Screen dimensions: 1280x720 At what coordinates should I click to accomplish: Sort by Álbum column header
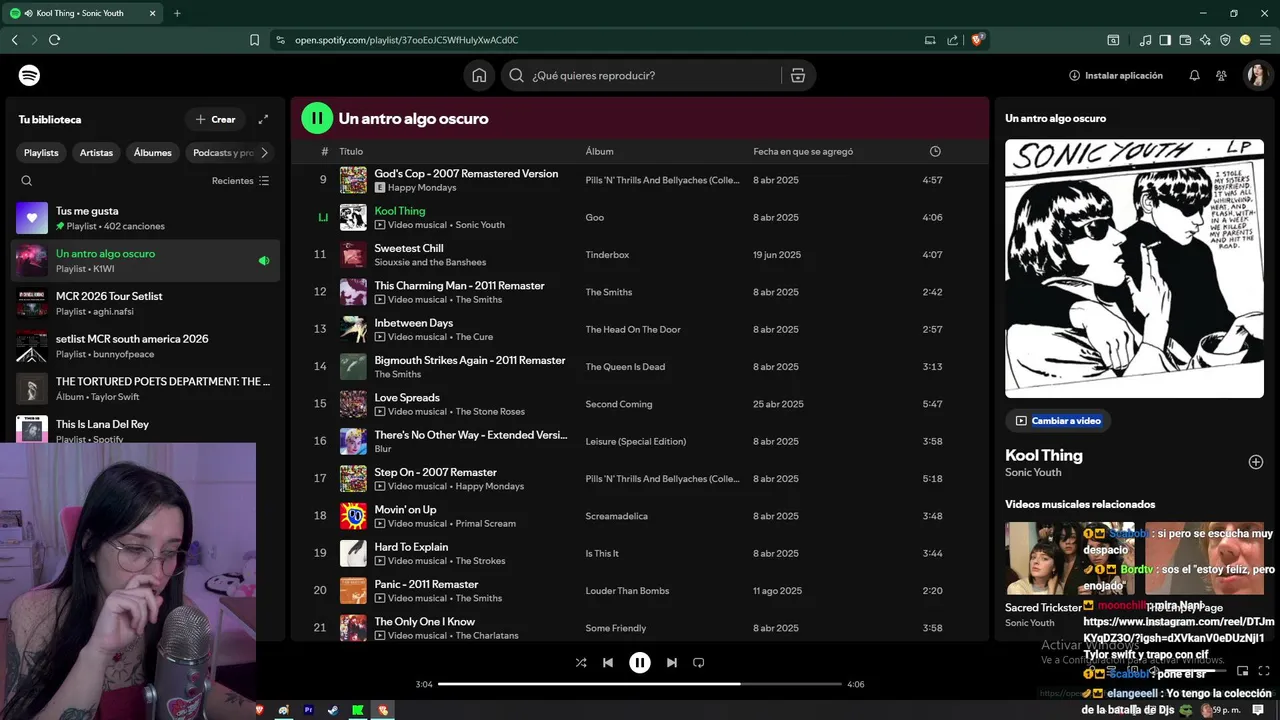click(599, 151)
